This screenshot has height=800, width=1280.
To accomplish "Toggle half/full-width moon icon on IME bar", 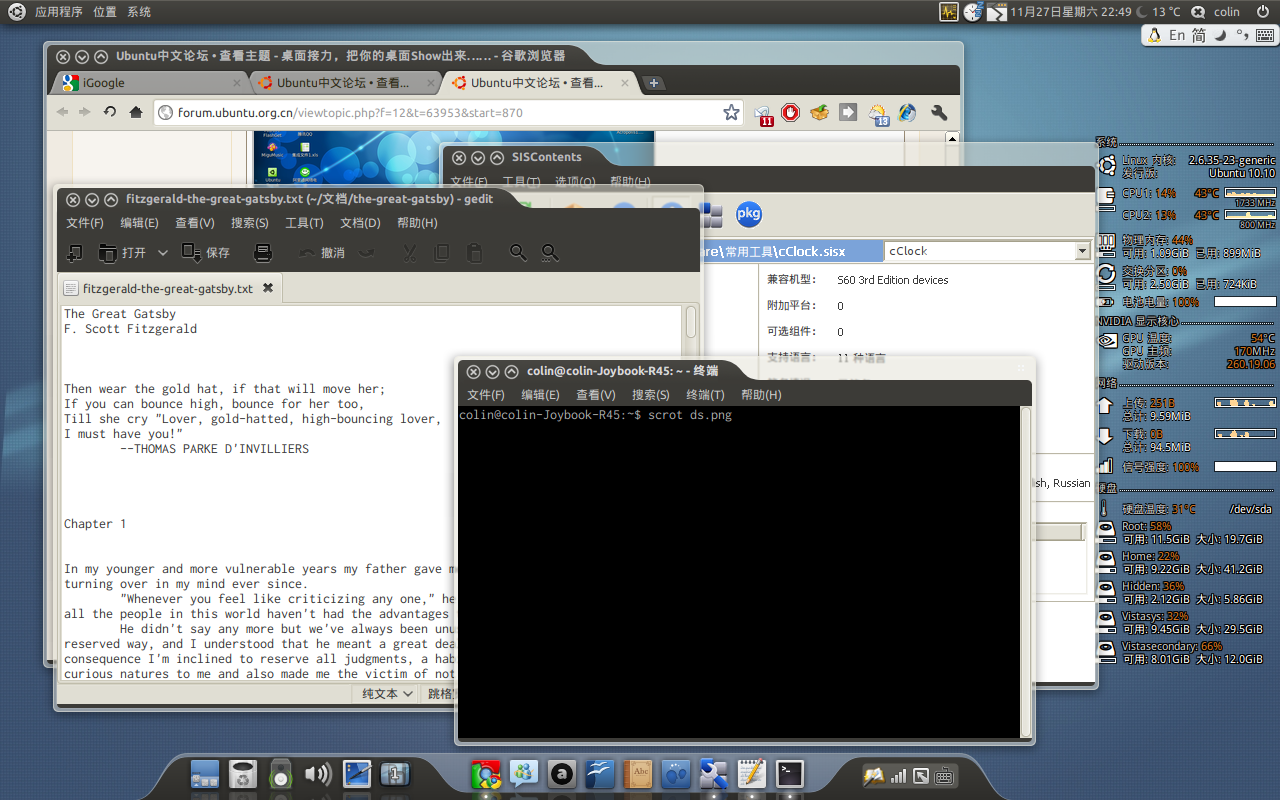I will pyautogui.click(x=1221, y=35).
